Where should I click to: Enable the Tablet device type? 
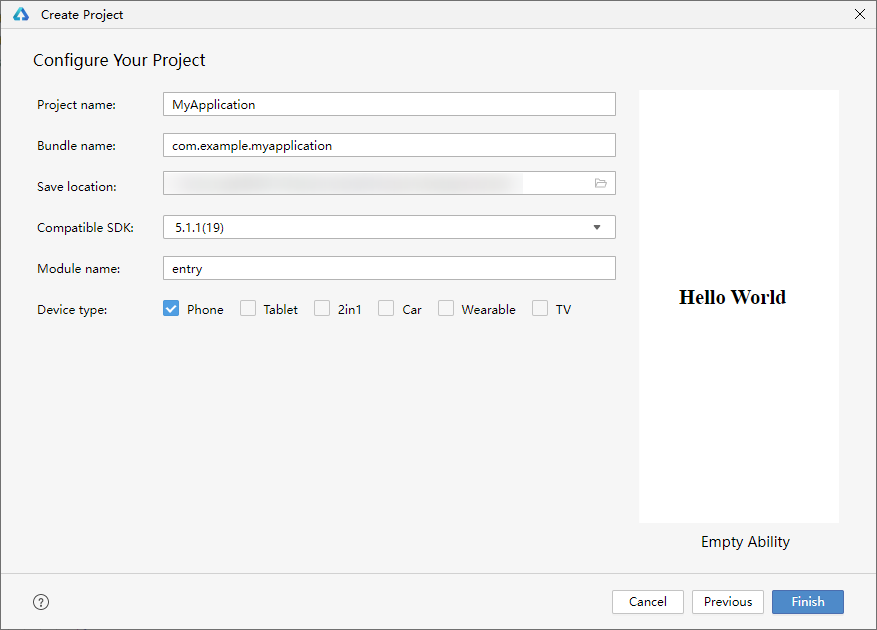point(248,308)
